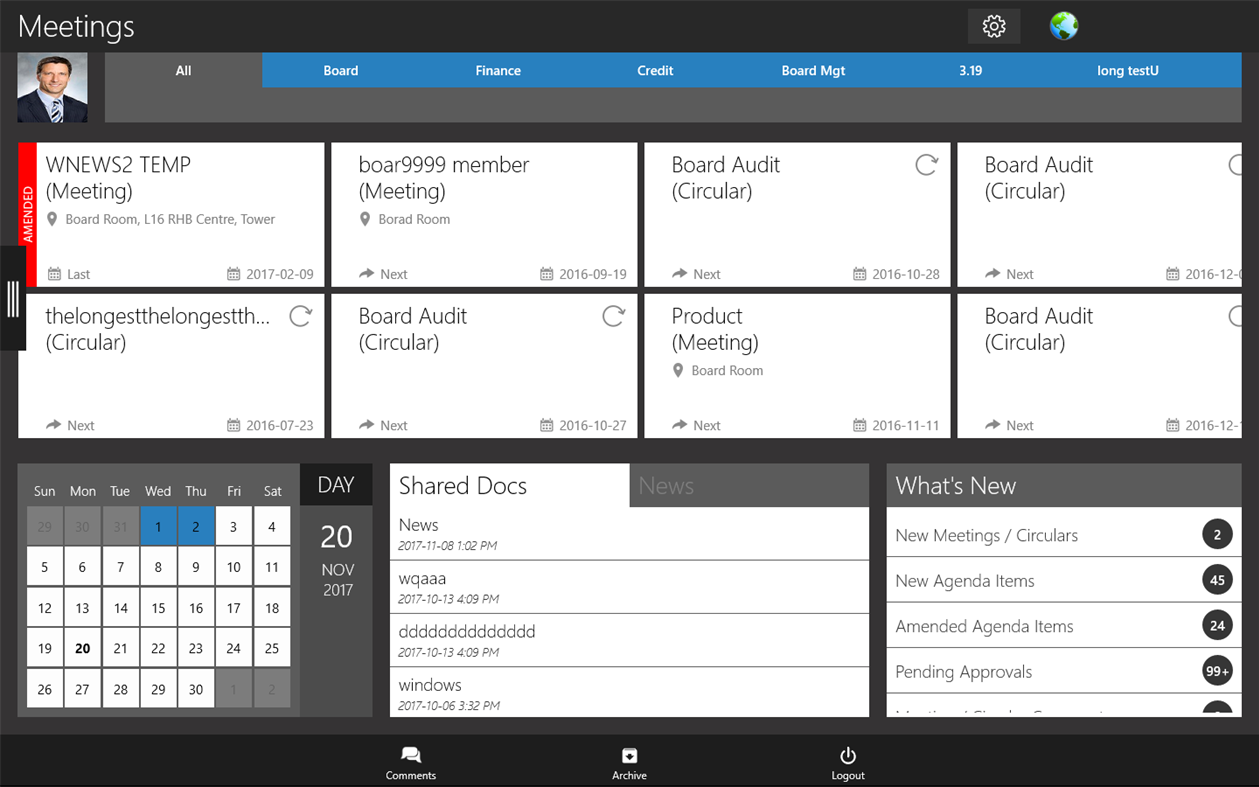Open the settings gear icon
Screen dimensions: 1259x787
pos(993,25)
